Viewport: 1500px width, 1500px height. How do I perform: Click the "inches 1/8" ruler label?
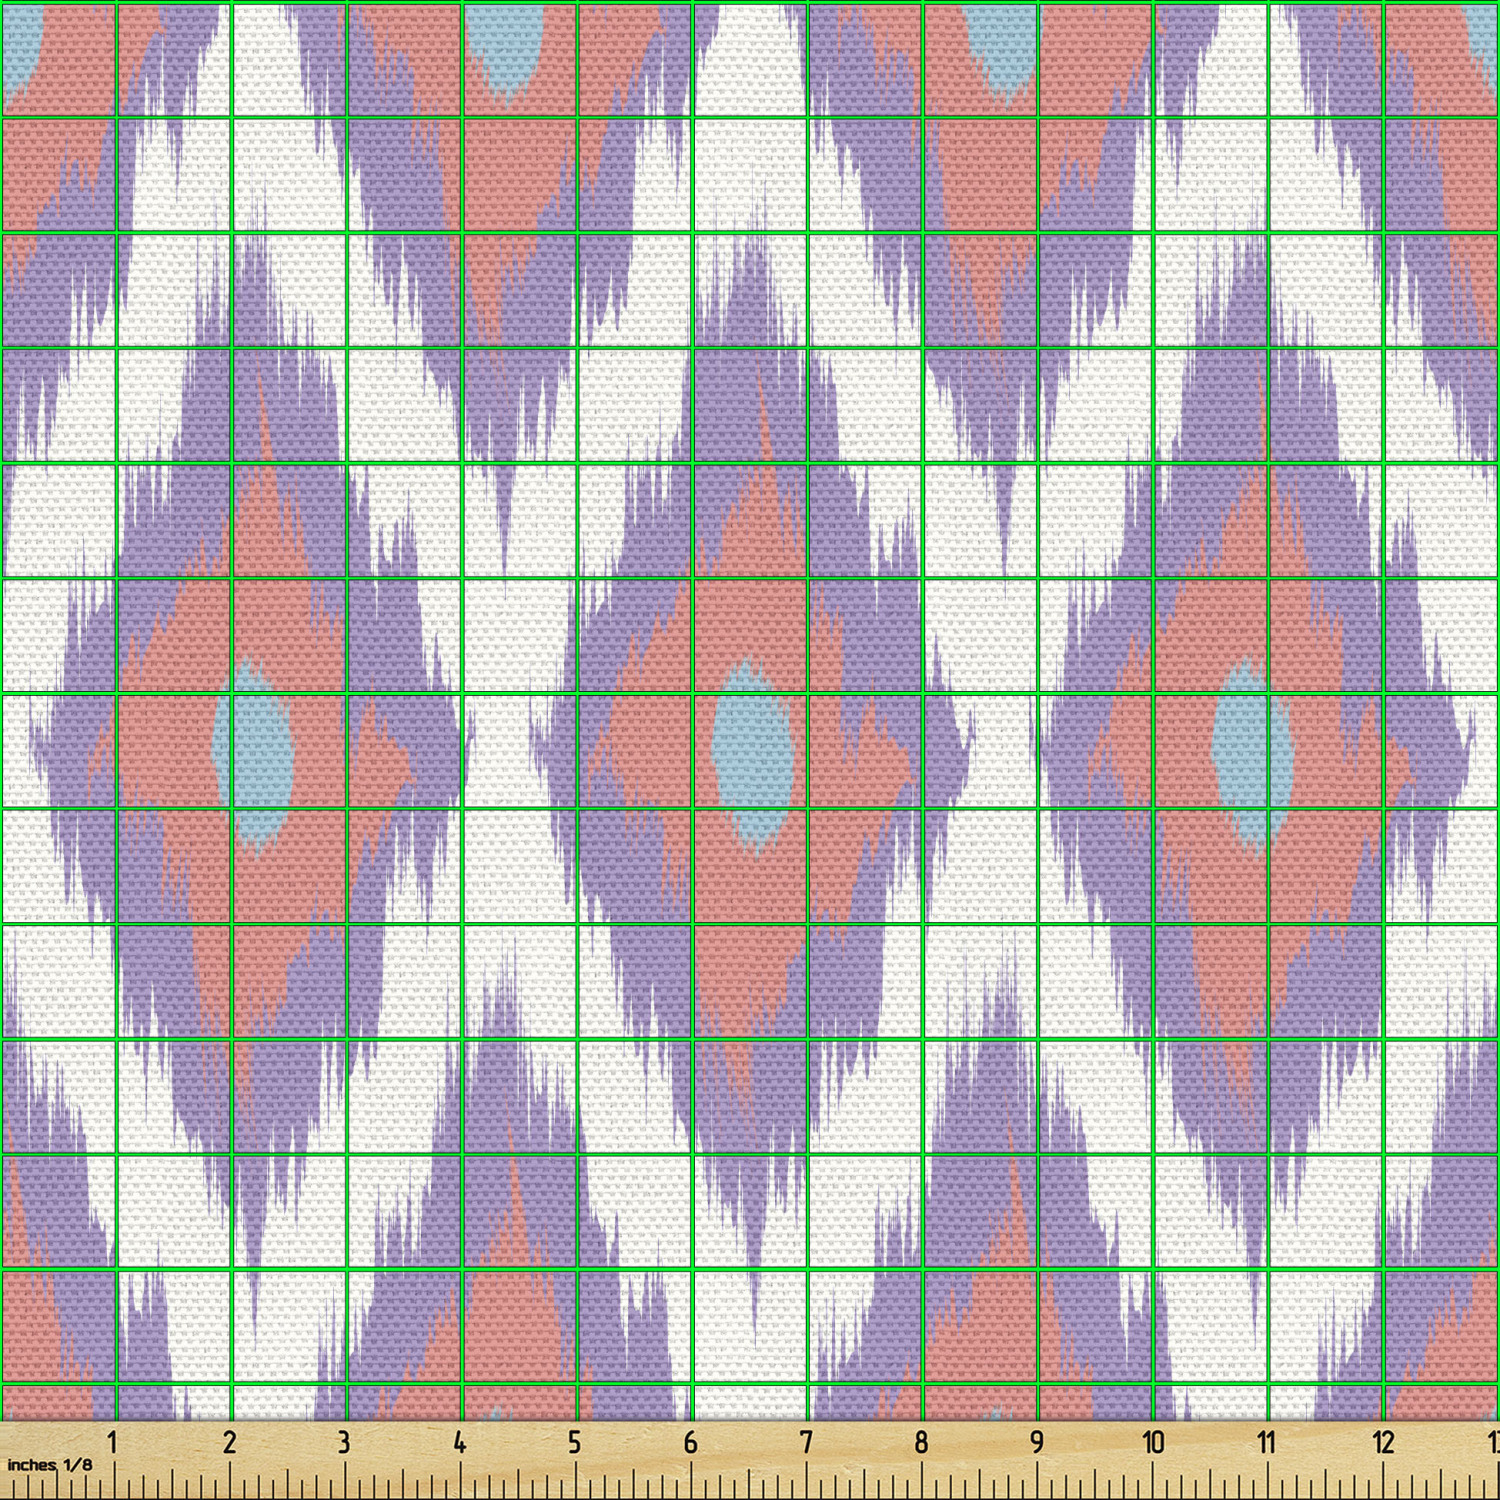tap(50, 1465)
